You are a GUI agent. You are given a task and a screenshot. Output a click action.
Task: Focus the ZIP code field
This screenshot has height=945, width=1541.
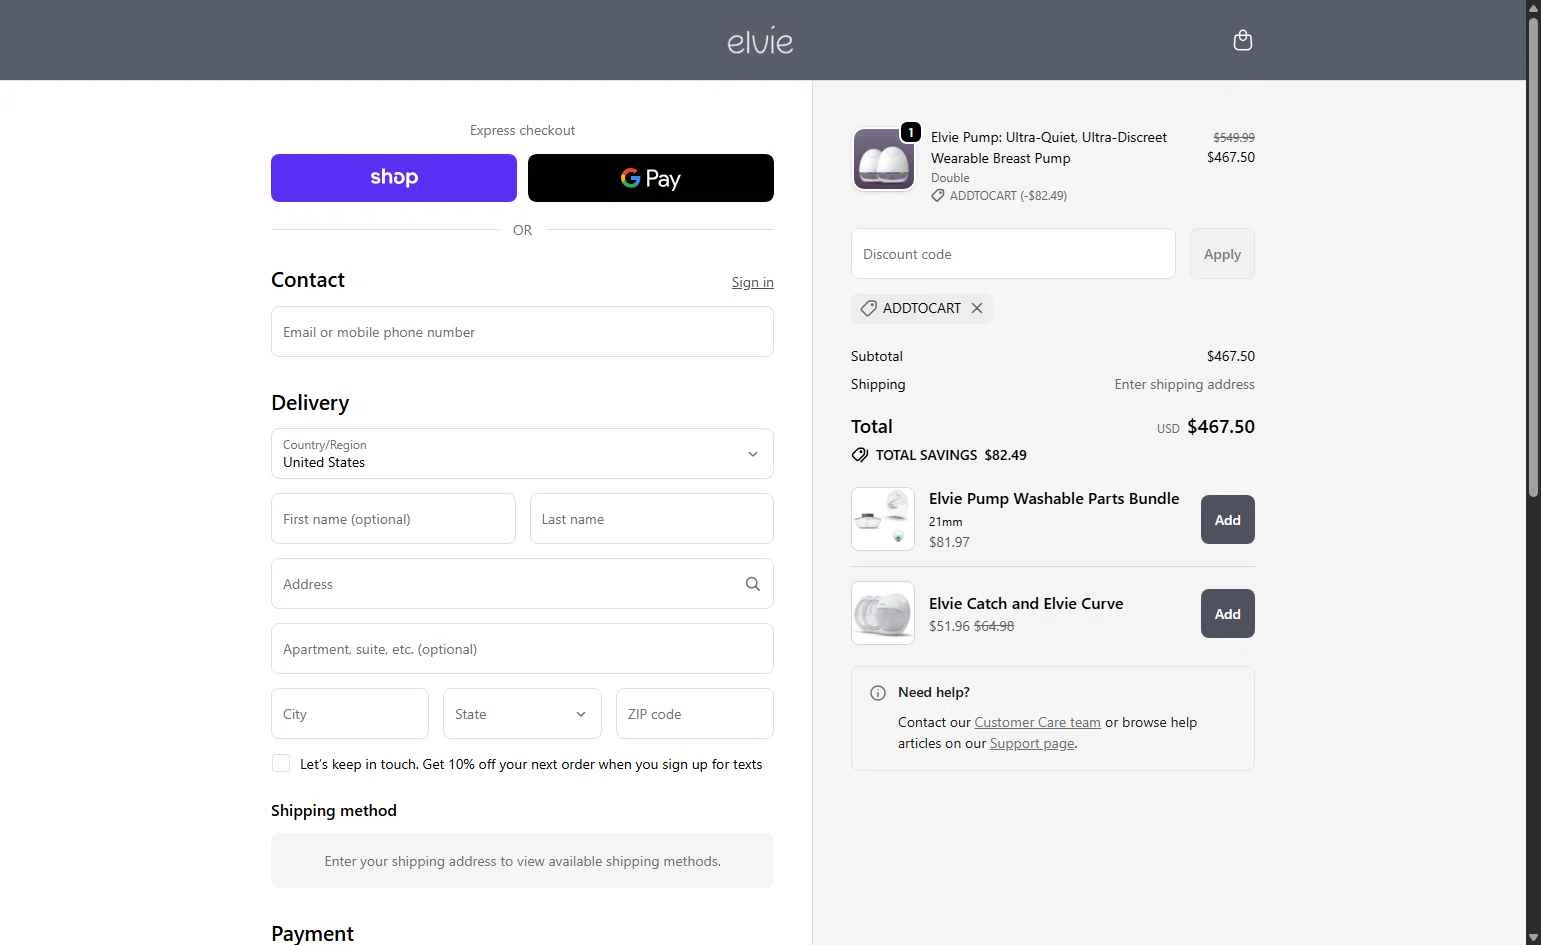[695, 714]
